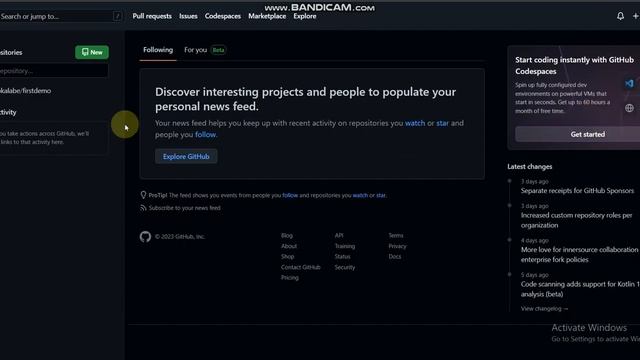Click the watch link in ProTip line
This screenshot has width=640, height=360.
tap(360, 196)
